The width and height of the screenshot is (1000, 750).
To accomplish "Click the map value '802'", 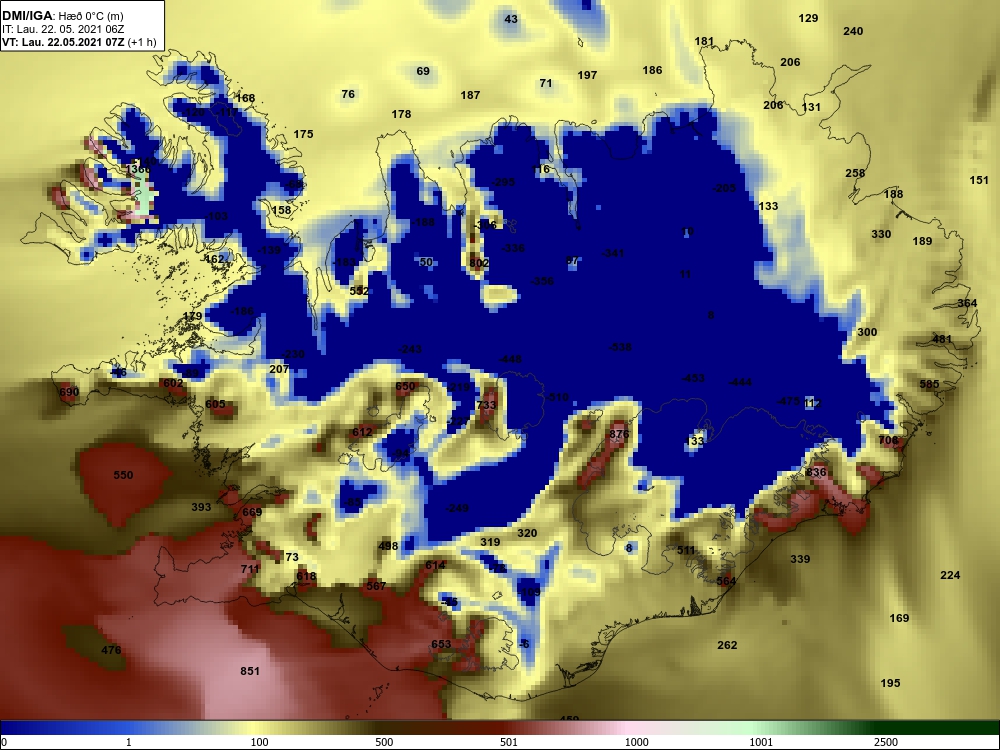I will pos(478,263).
